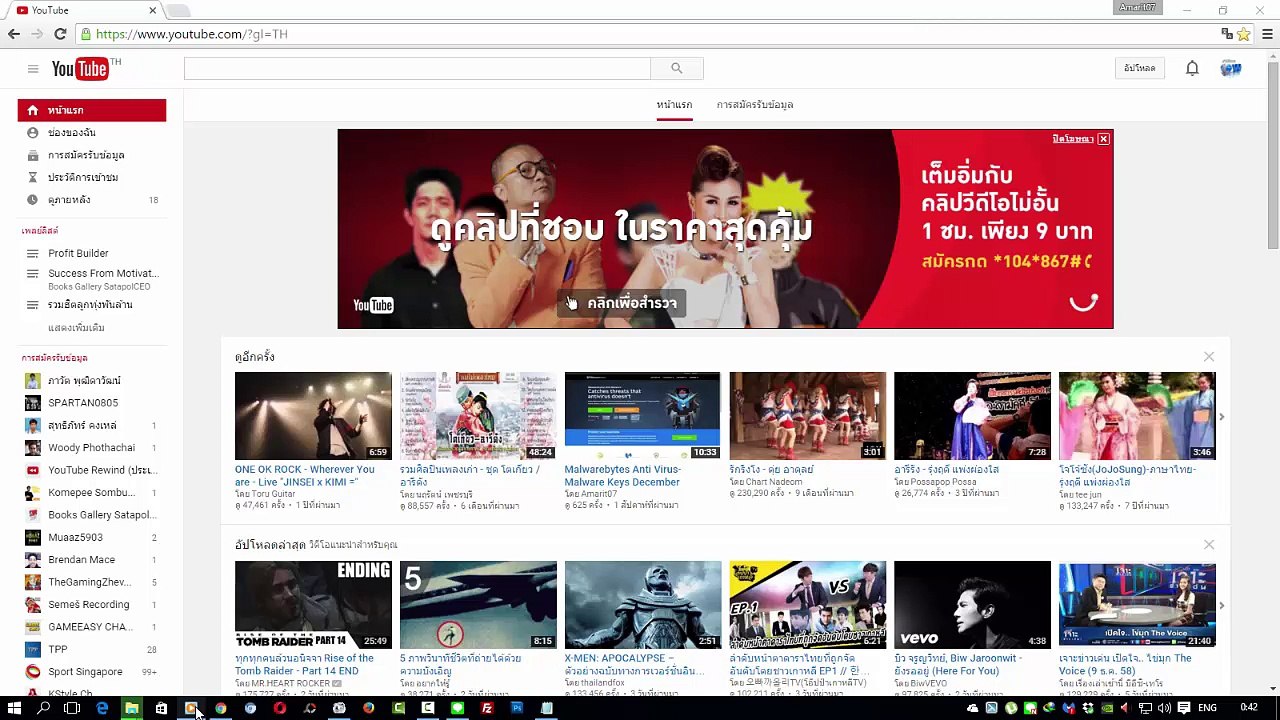This screenshot has height=720, width=1280.
Task: Open taskbar search magnifier
Action: [x=44, y=708]
